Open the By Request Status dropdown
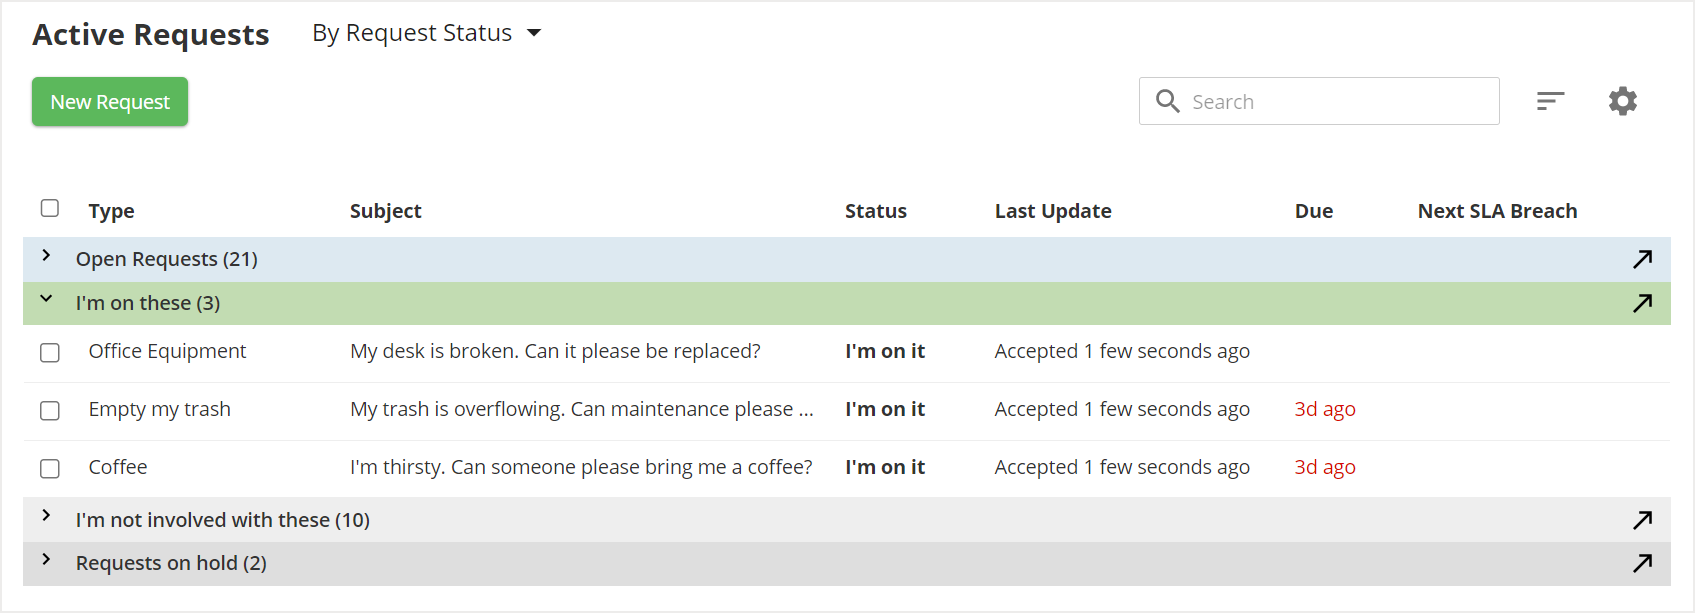This screenshot has height=613, width=1695. tap(427, 33)
